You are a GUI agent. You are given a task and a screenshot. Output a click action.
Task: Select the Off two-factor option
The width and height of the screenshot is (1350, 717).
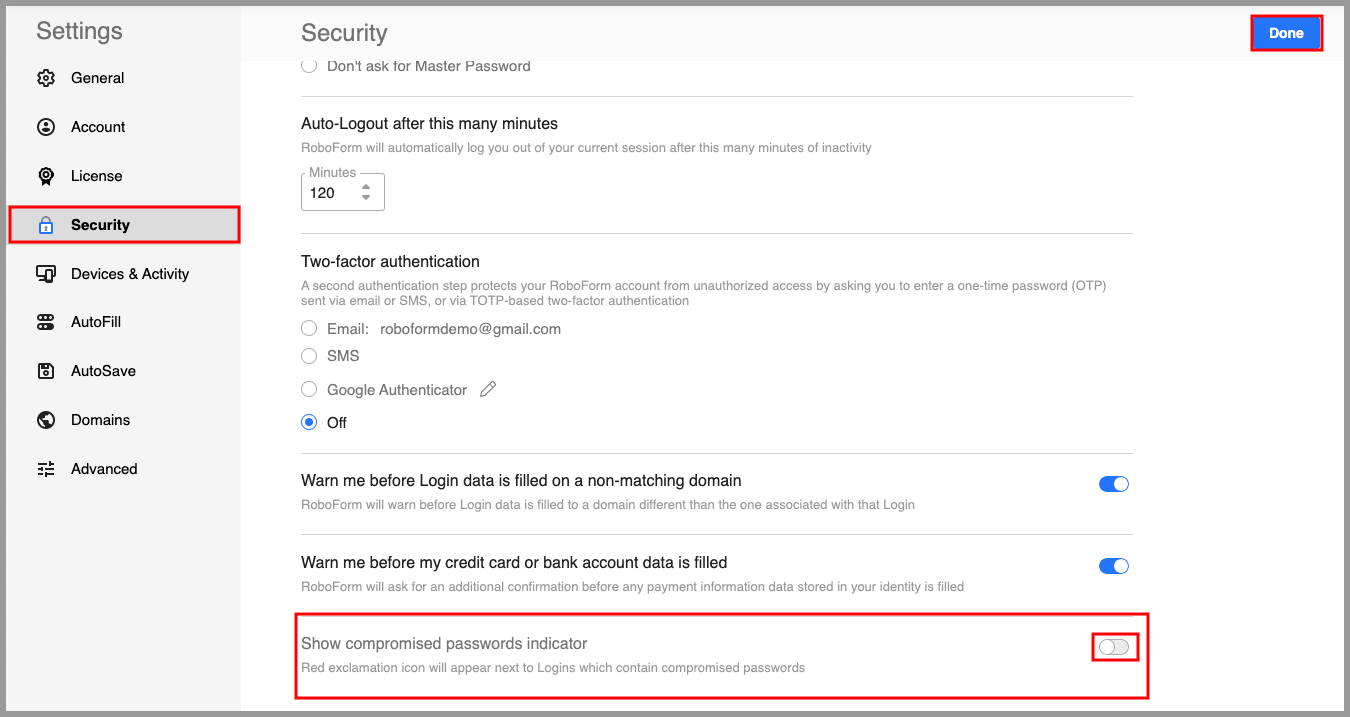coord(309,421)
